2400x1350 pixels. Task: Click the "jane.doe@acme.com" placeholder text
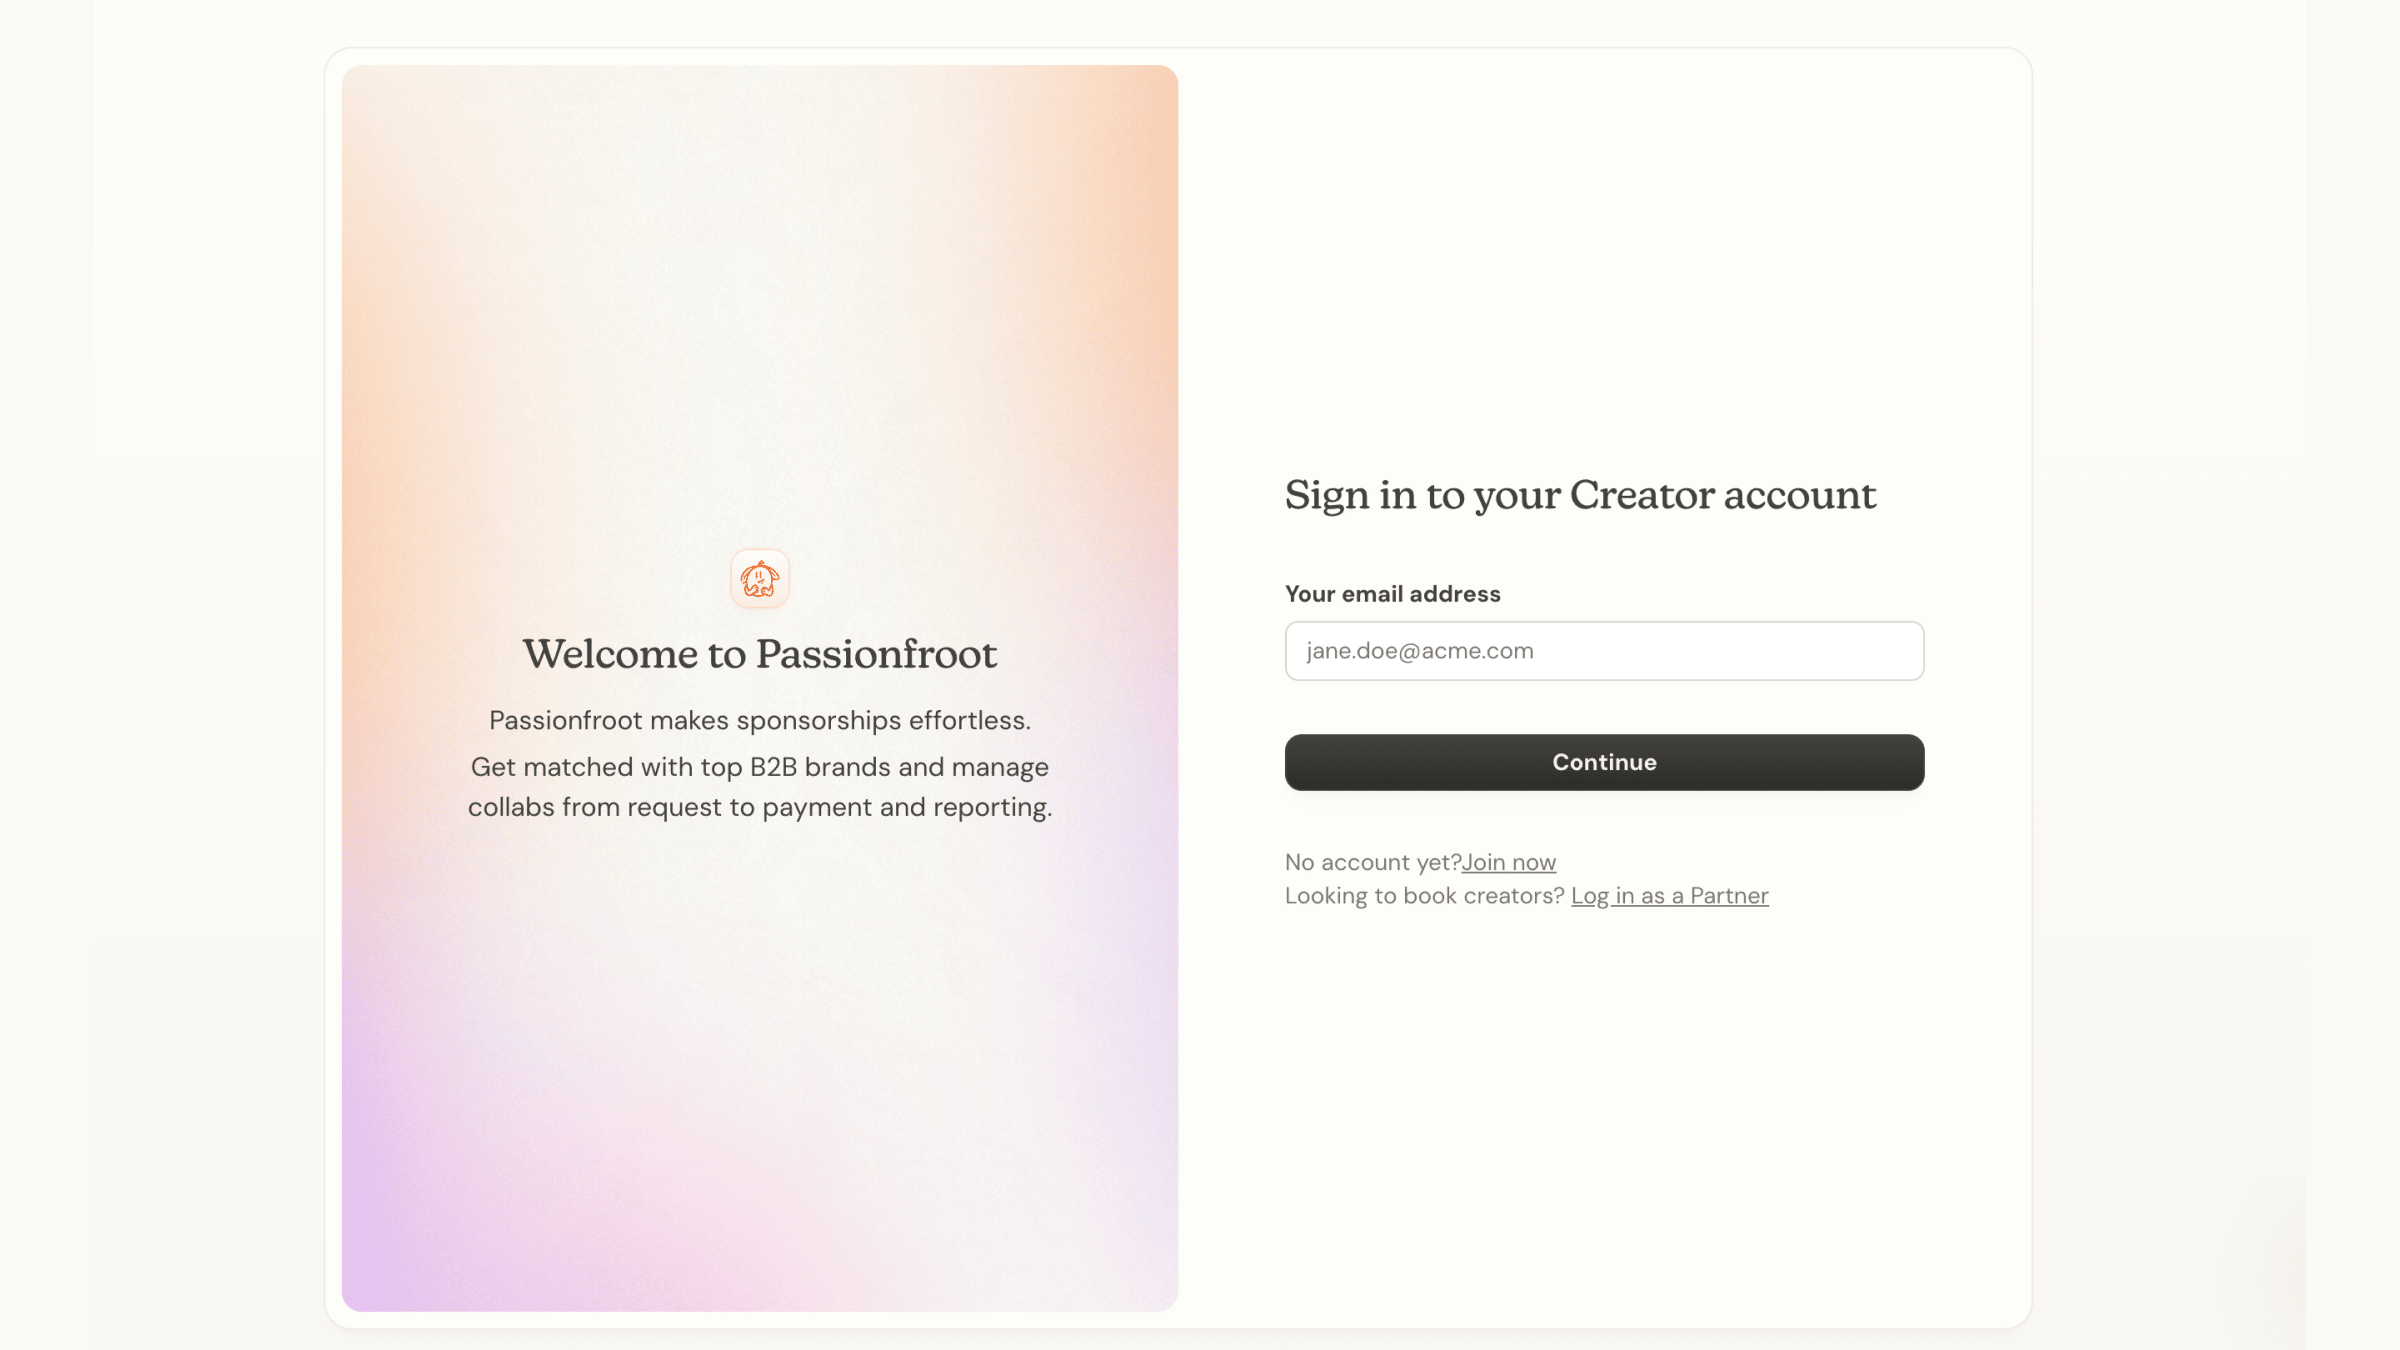click(1419, 651)
